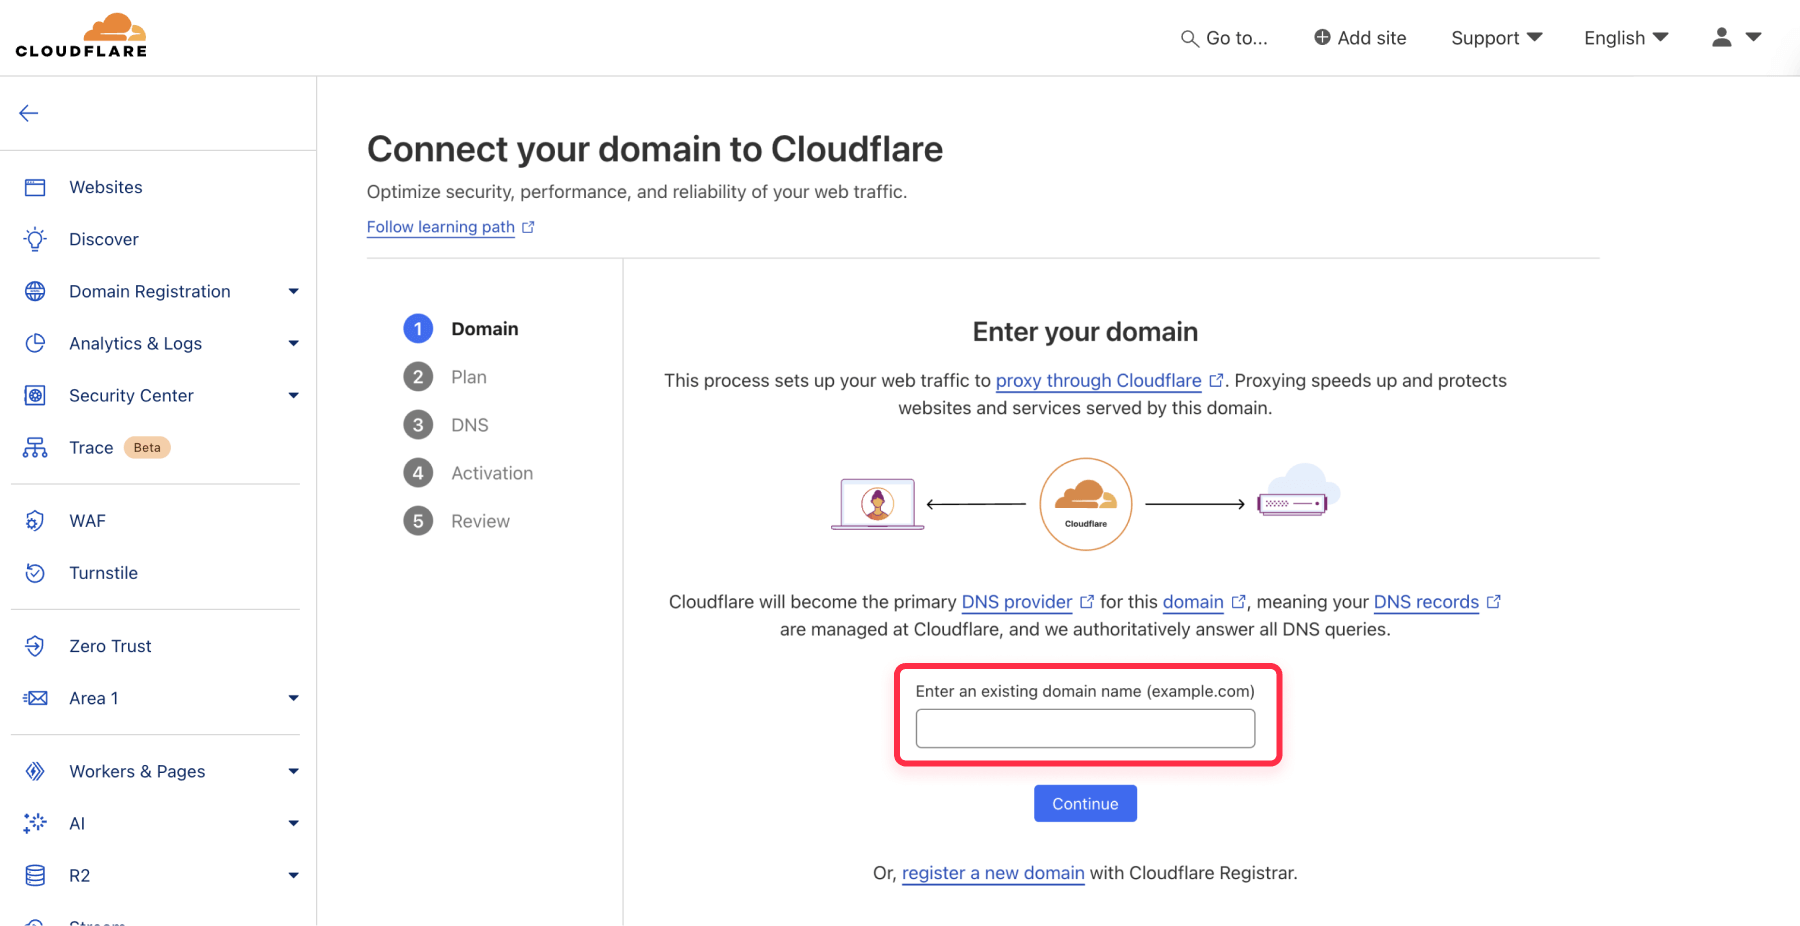The height and width of the screenshot is (926, 1800).
Task: Expand the Area 1 submenu
Action: pos(294,698)
